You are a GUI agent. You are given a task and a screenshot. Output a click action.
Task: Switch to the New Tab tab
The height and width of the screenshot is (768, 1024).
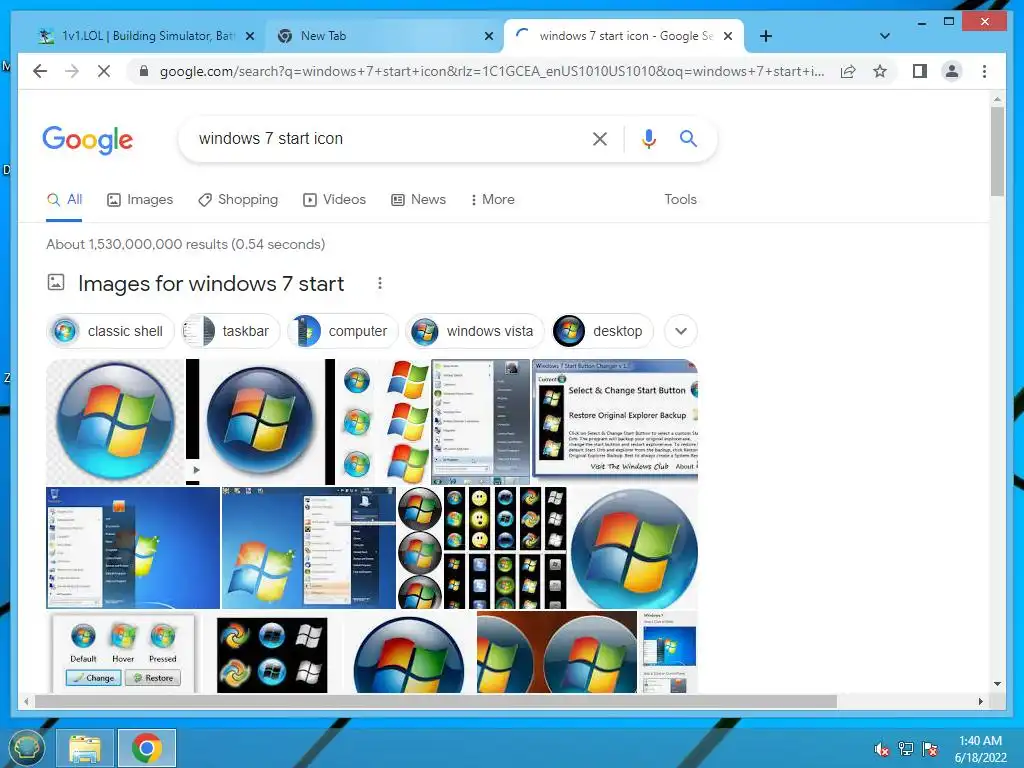coord(384,37)
